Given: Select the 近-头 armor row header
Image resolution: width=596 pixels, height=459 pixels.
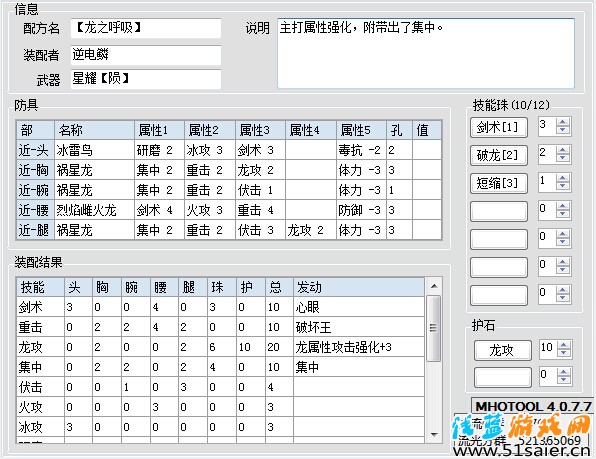Looking at the screenshot, I should click(x=35, y=150).
